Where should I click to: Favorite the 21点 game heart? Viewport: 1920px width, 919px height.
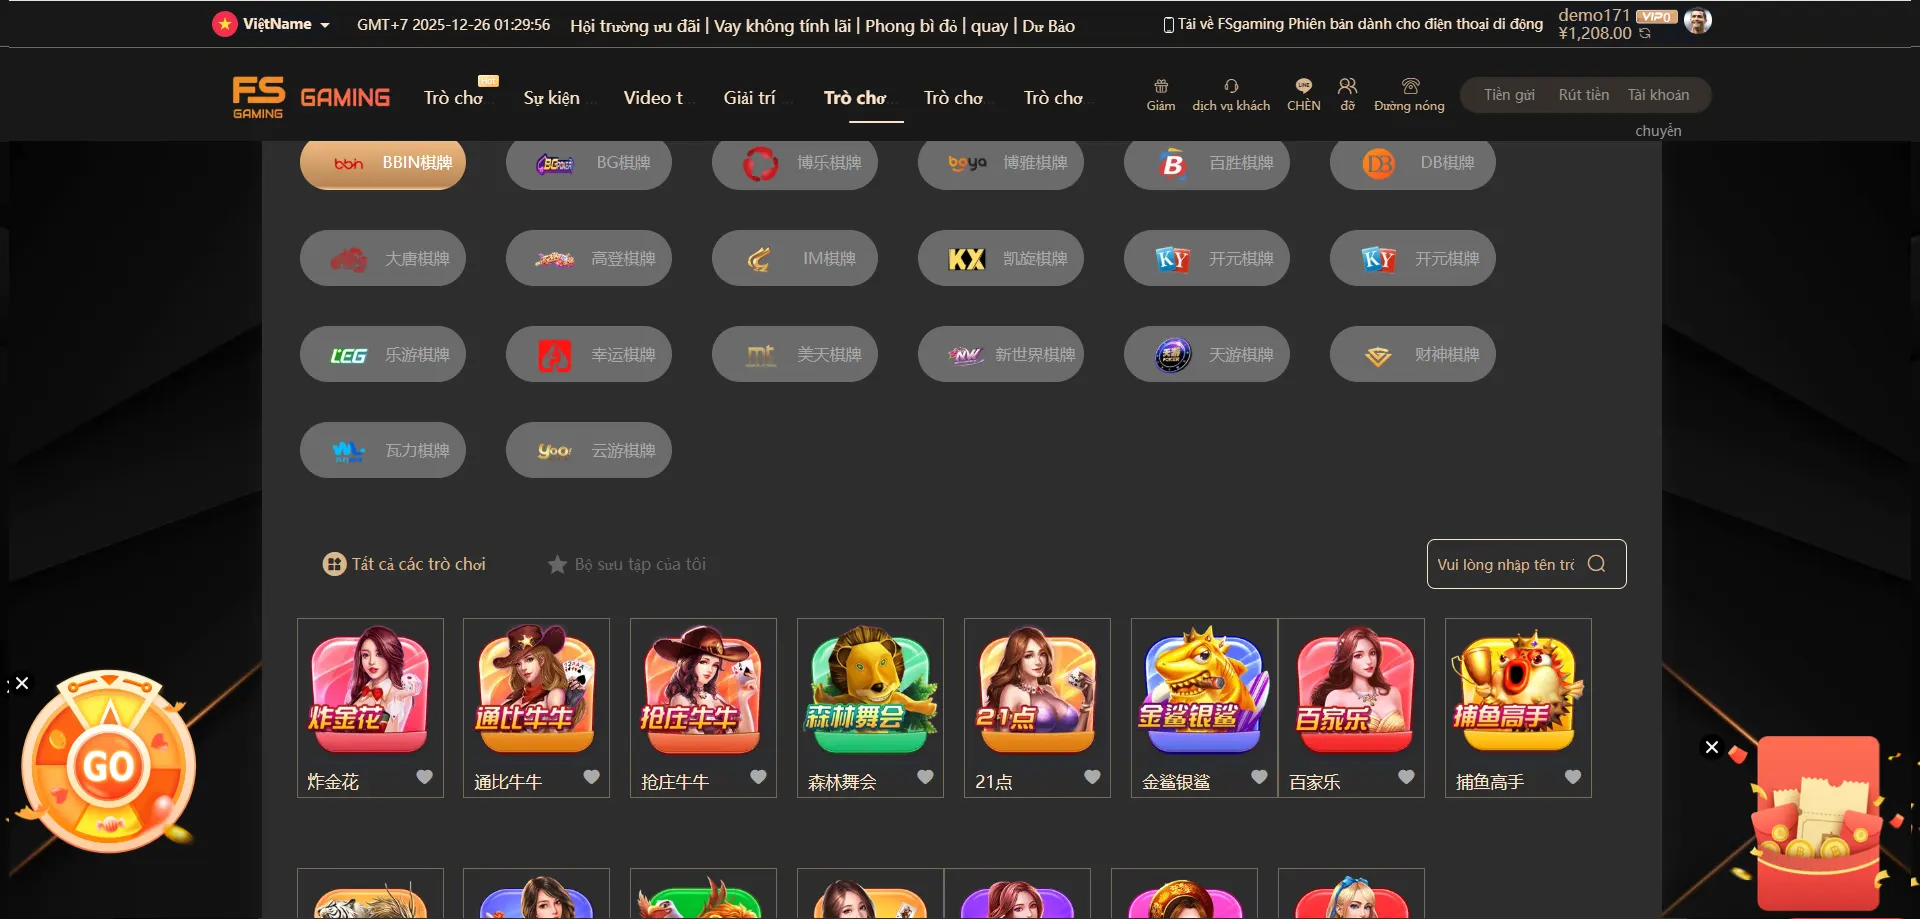tap(1092, 777)
